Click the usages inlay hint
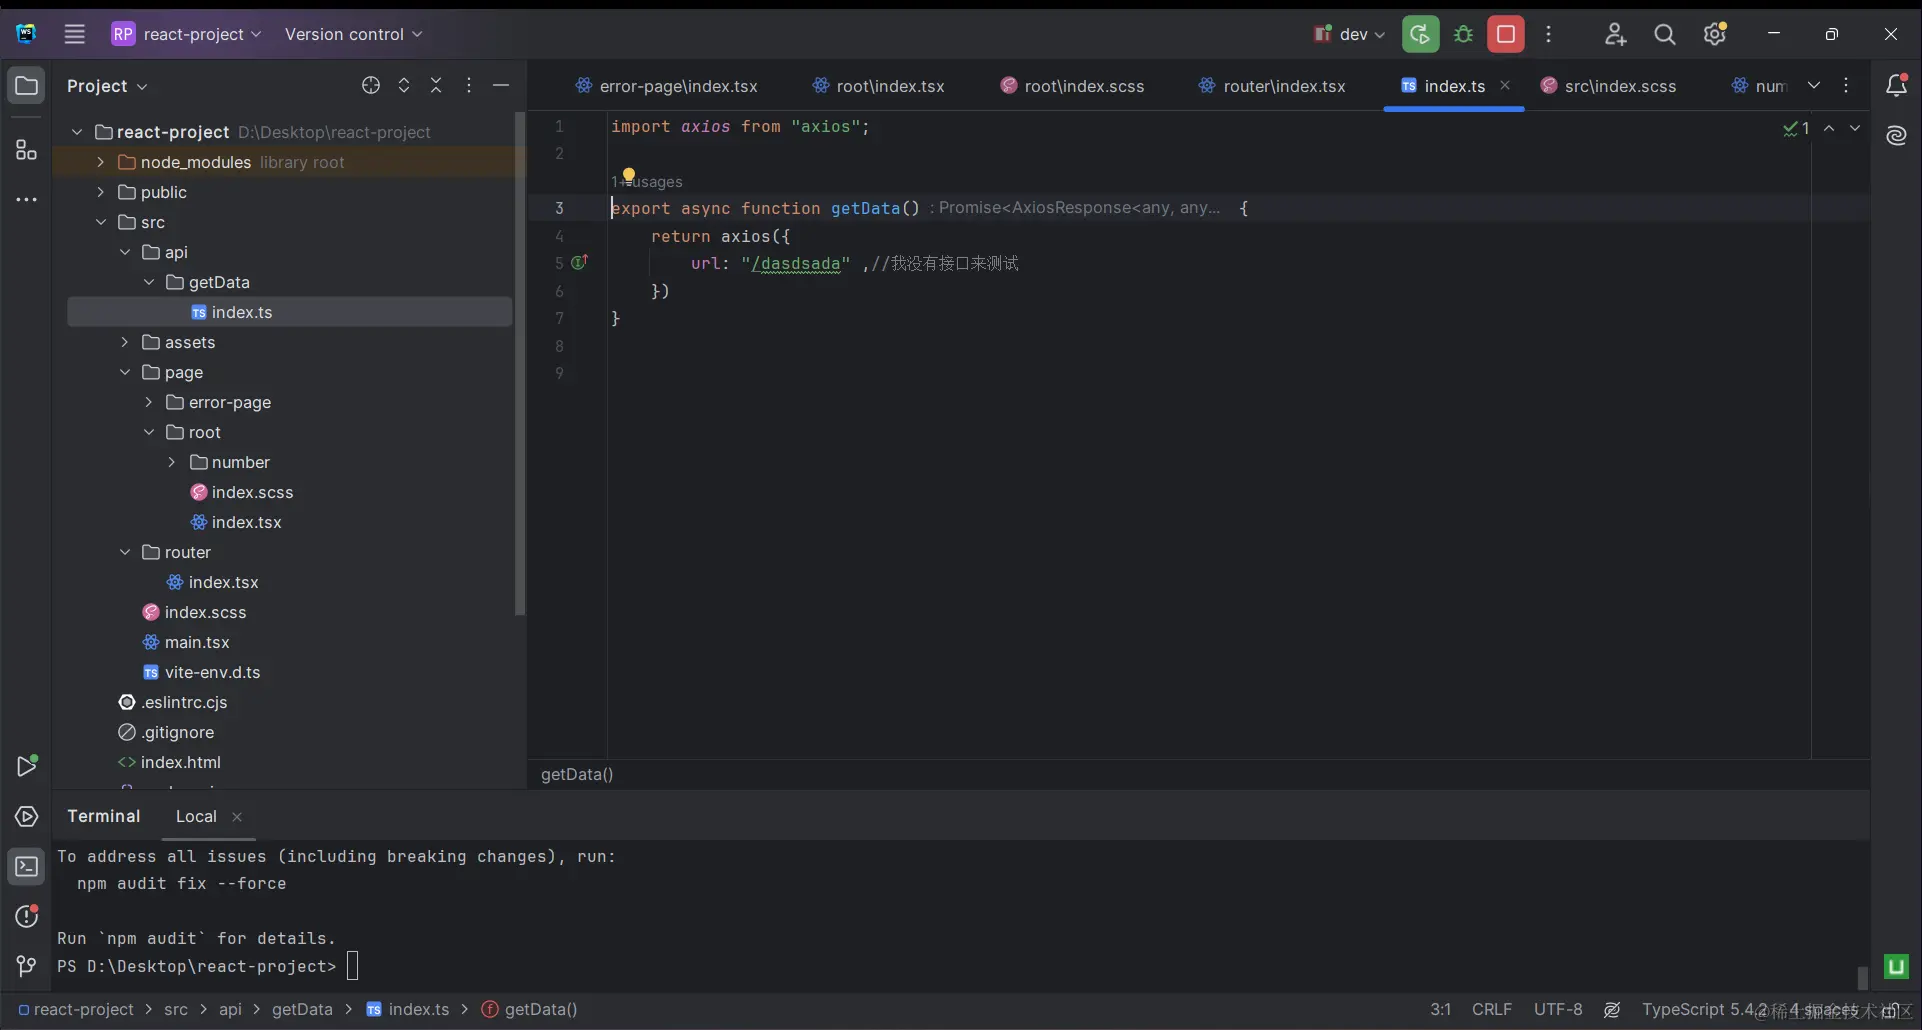Screen dimensions: 1922x1030 (x=647, y=182)
